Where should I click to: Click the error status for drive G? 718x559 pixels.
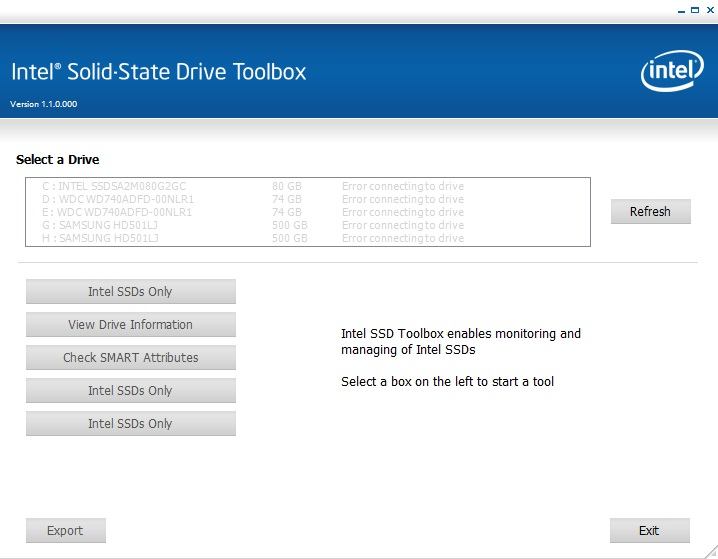[403, 225]
